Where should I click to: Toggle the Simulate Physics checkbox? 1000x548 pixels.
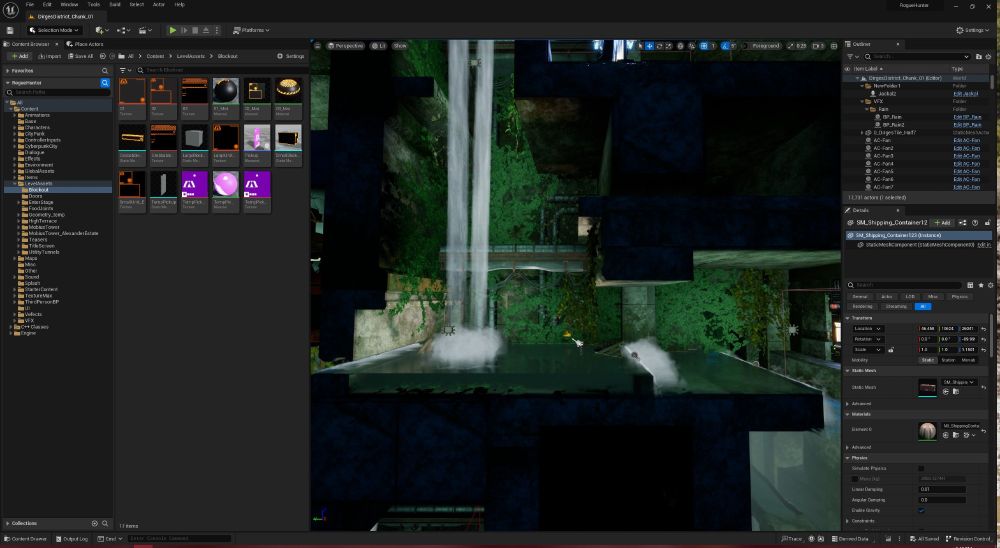point(921,468)
